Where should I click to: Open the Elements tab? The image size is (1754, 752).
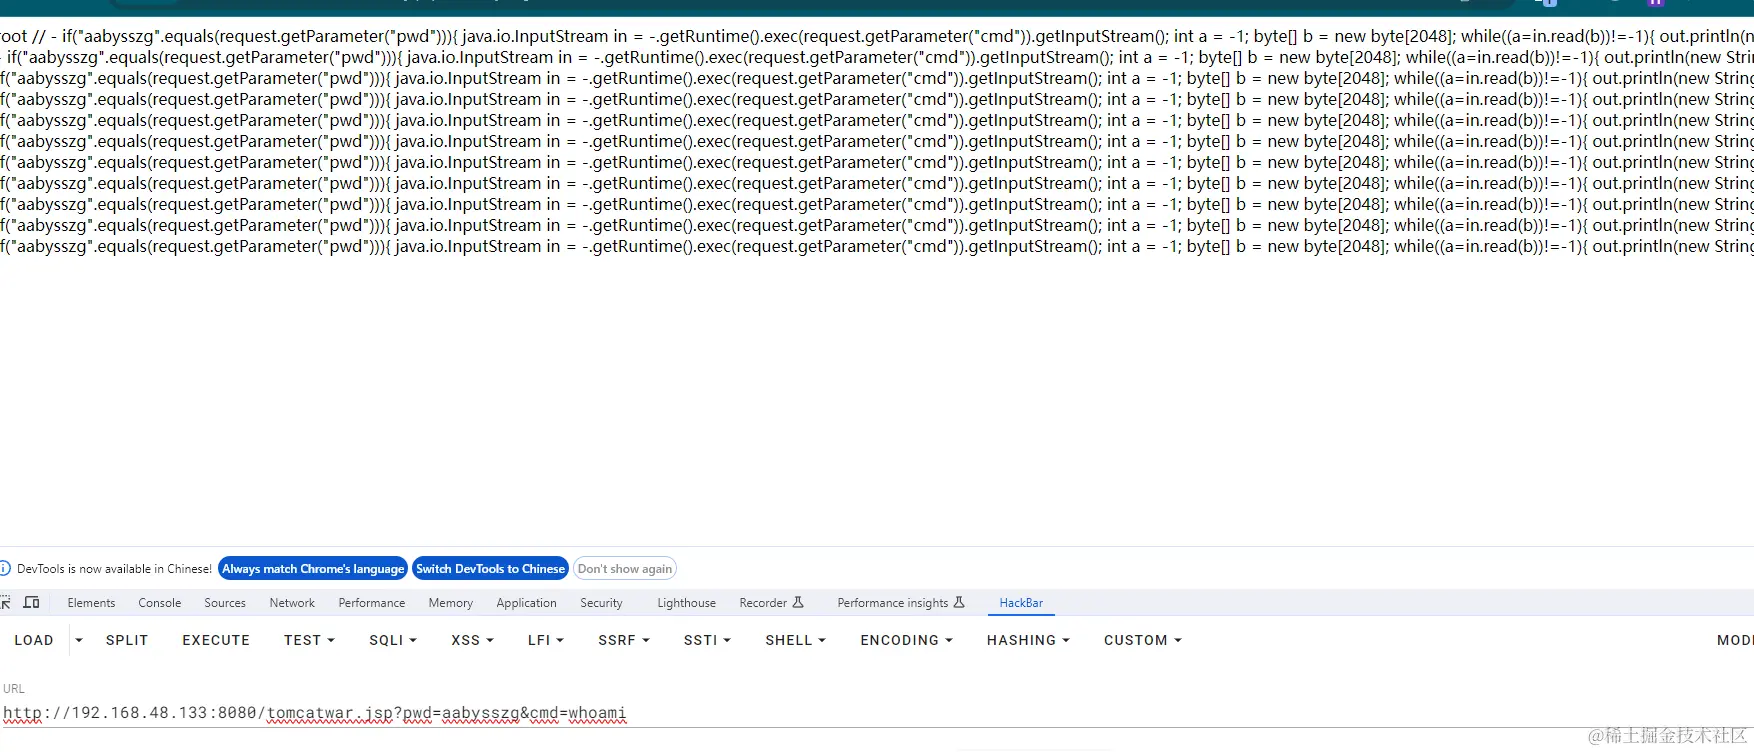(91, 603)
